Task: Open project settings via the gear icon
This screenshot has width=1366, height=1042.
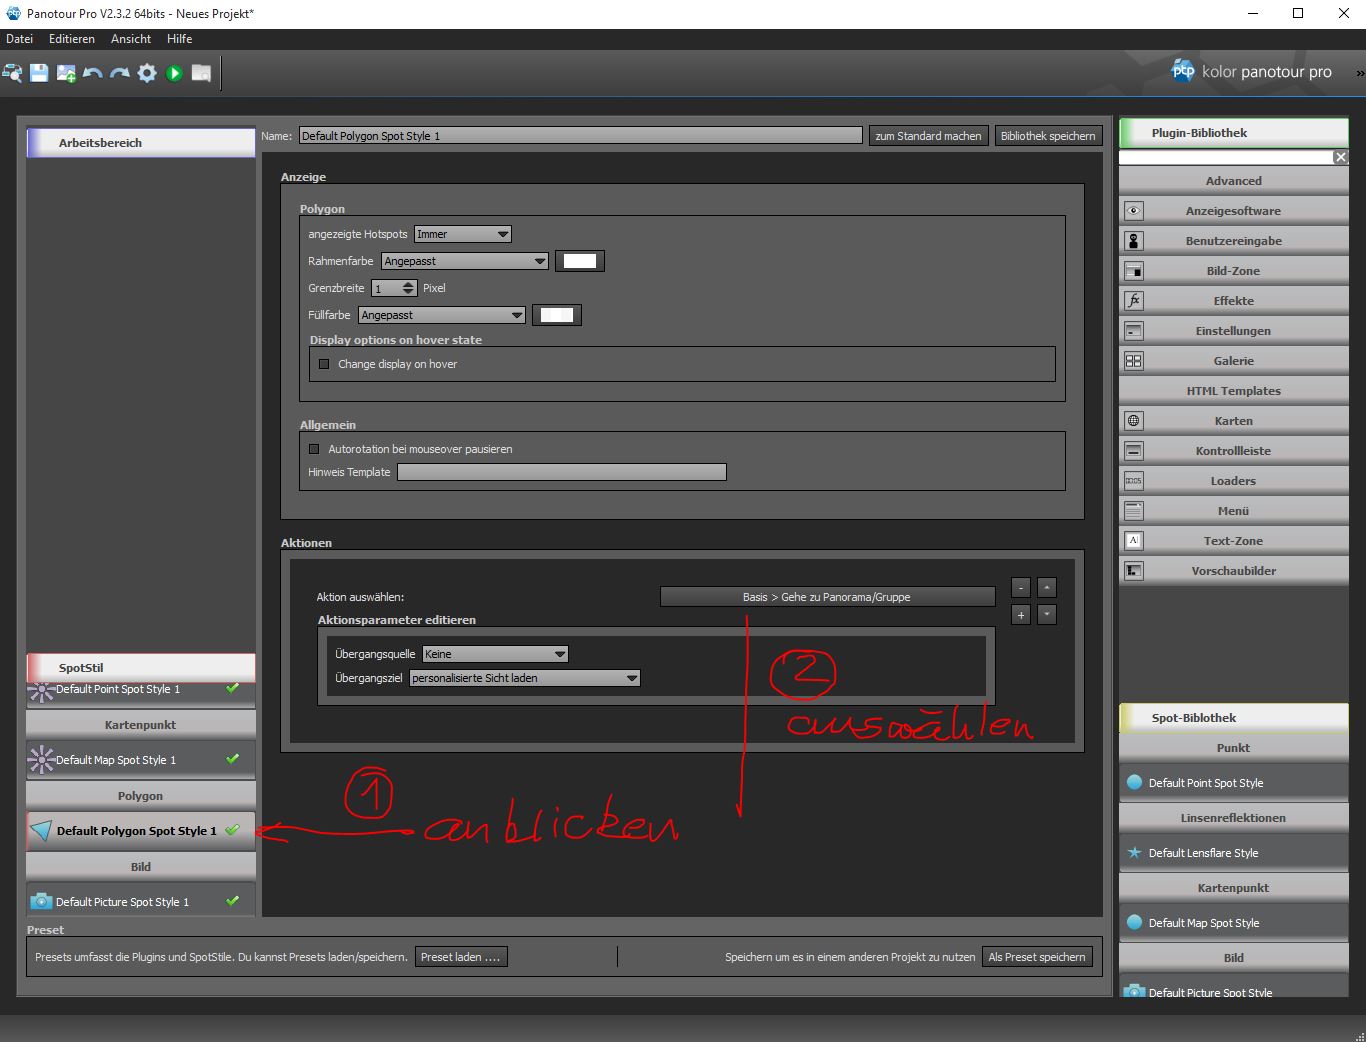Action: (x=147, y=73)
